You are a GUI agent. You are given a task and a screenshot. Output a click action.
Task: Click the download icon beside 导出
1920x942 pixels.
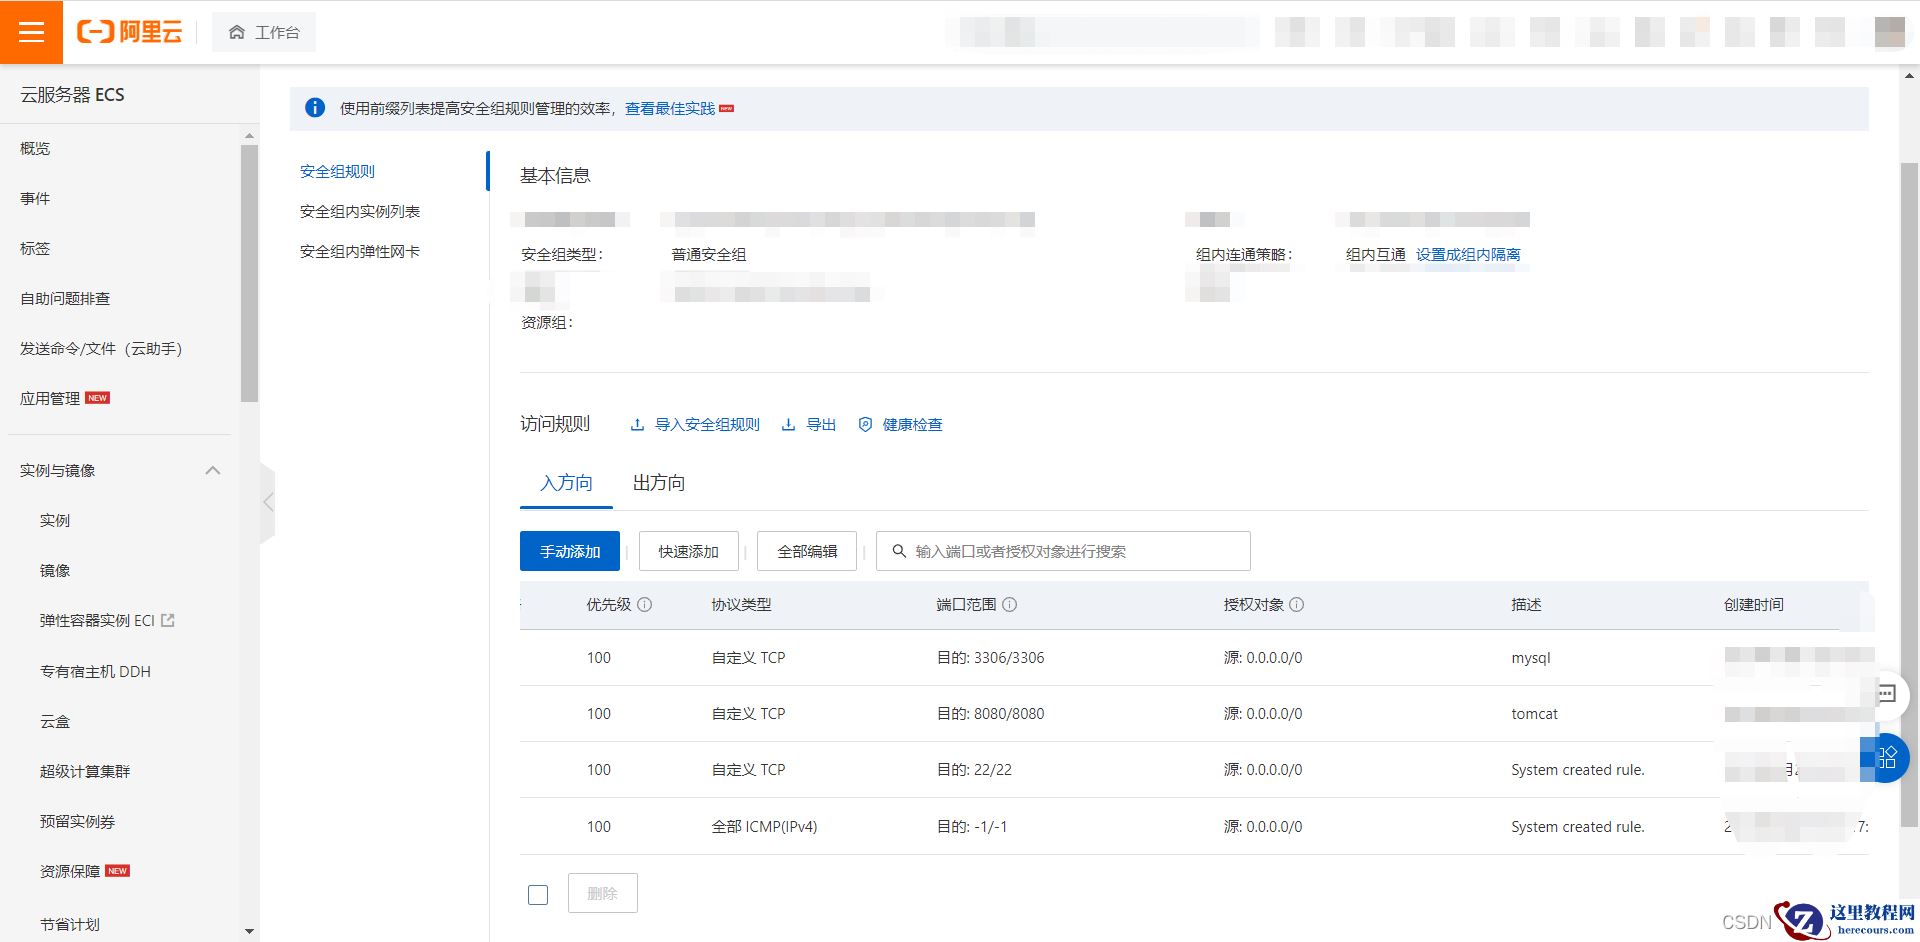click(789, 424)
